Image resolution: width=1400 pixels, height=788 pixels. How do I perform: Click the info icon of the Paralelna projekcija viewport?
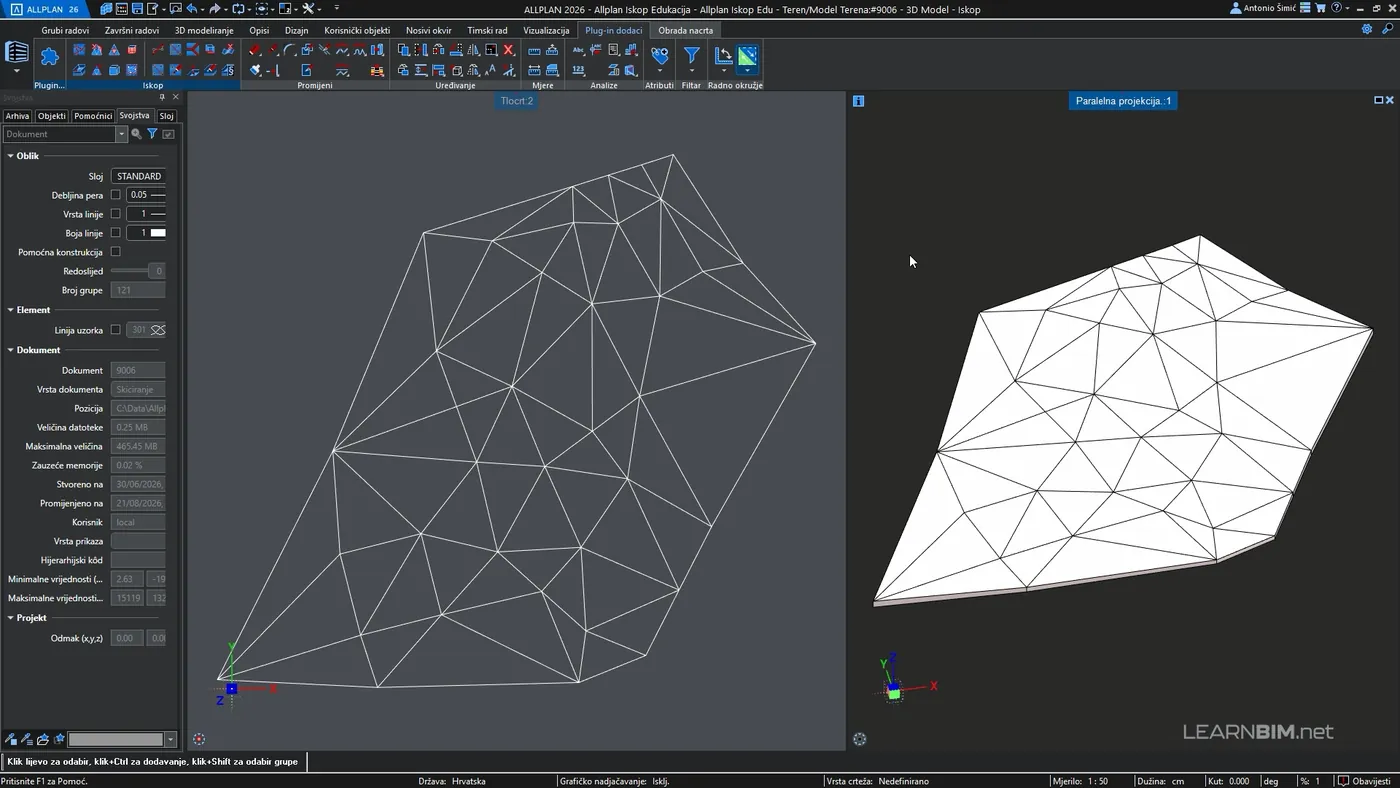[x=858, y=101]
